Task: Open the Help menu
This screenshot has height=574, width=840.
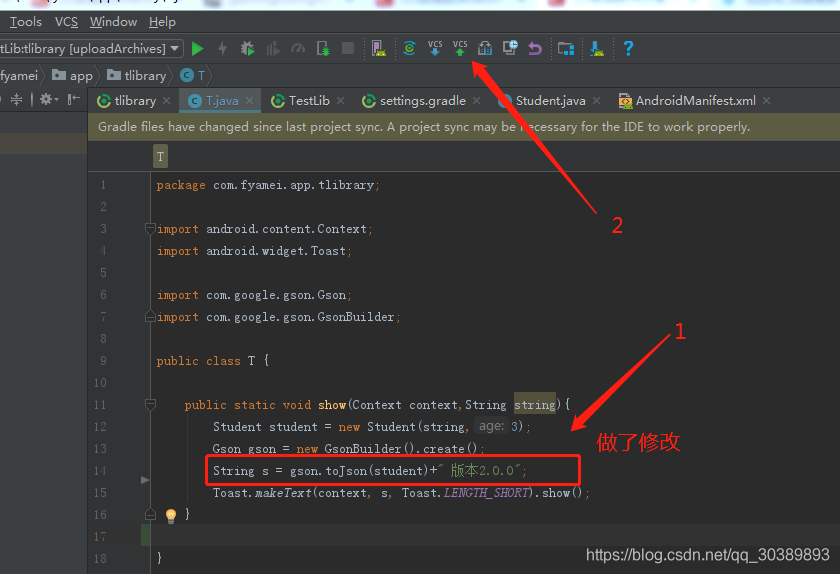Action: (x=162, y=22)
